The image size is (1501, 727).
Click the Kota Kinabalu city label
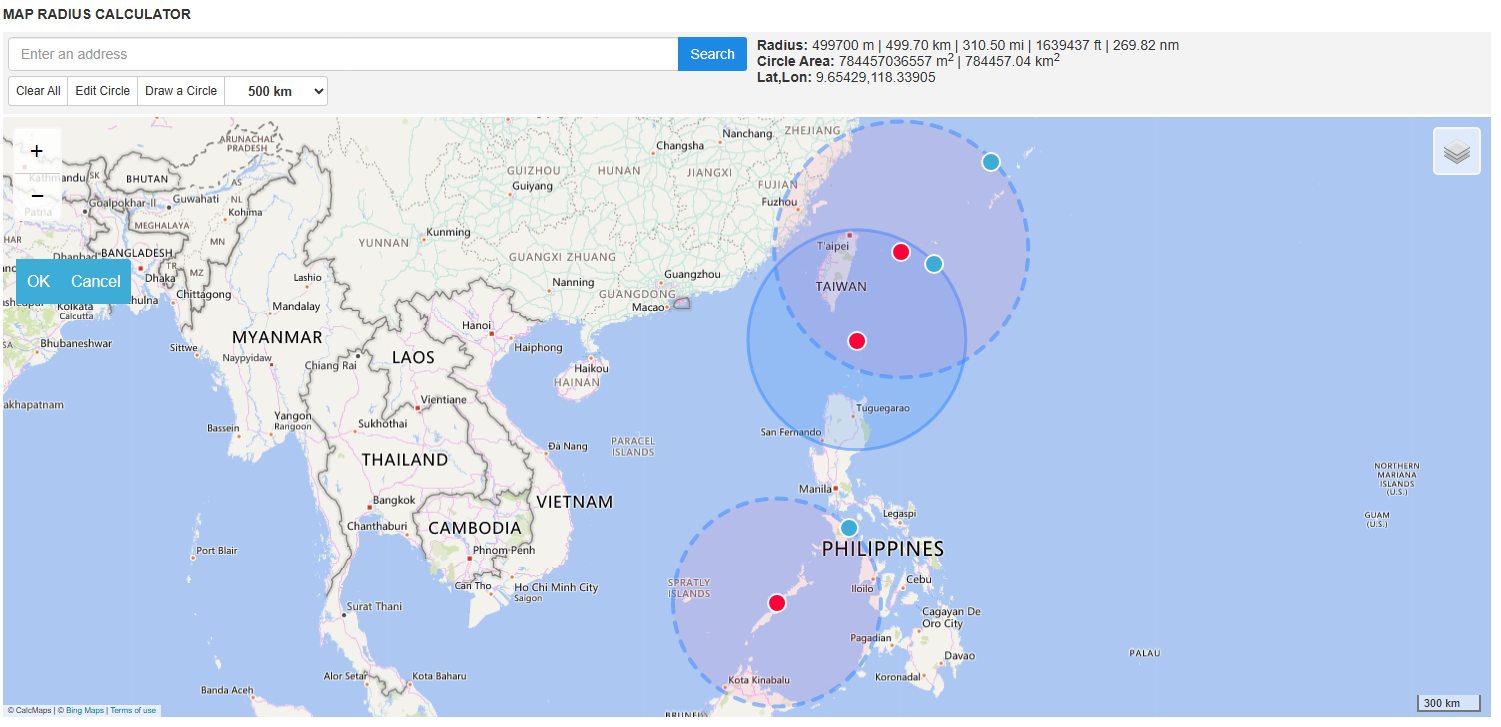[759, 681]
